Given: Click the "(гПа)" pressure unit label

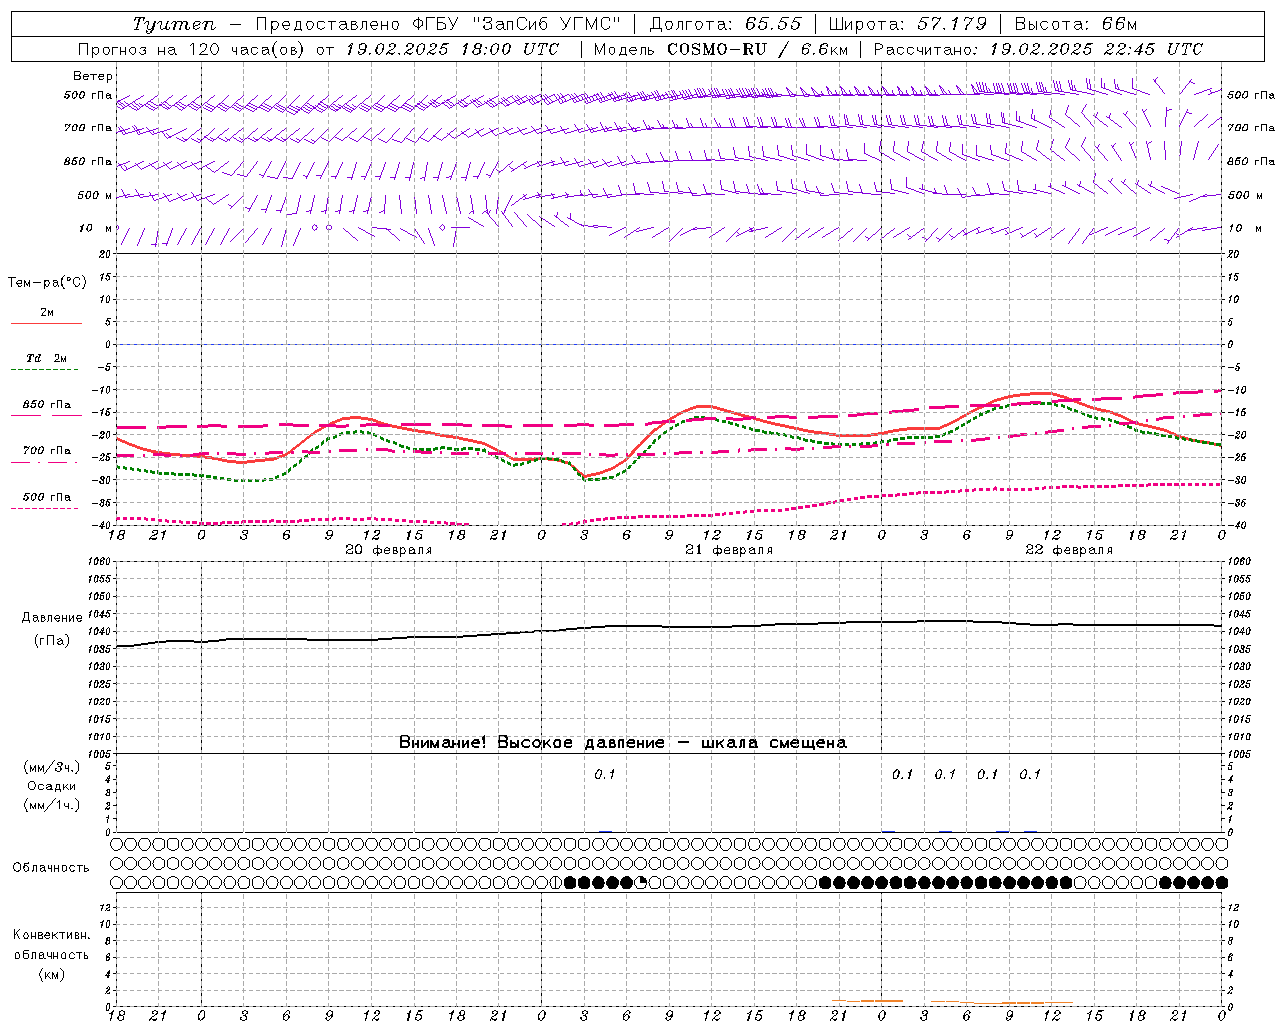Looking at the screenshot, I should tap(52, 641).
